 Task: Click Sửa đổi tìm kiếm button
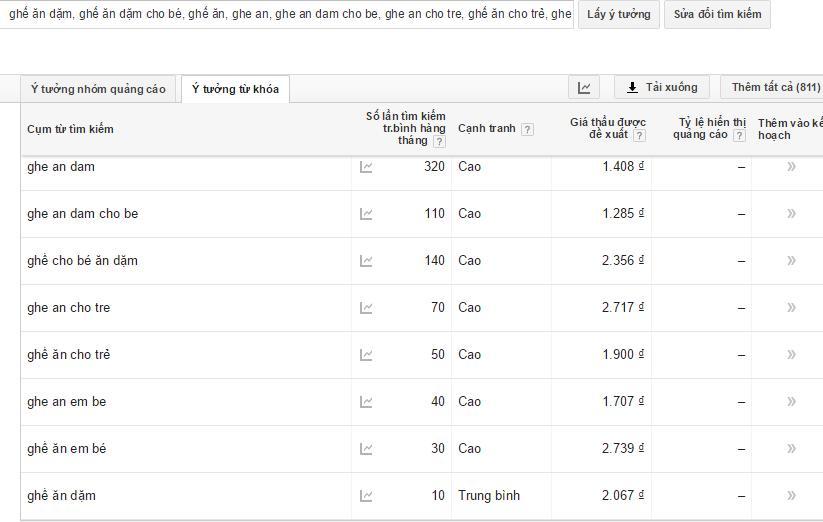[718, 14]
